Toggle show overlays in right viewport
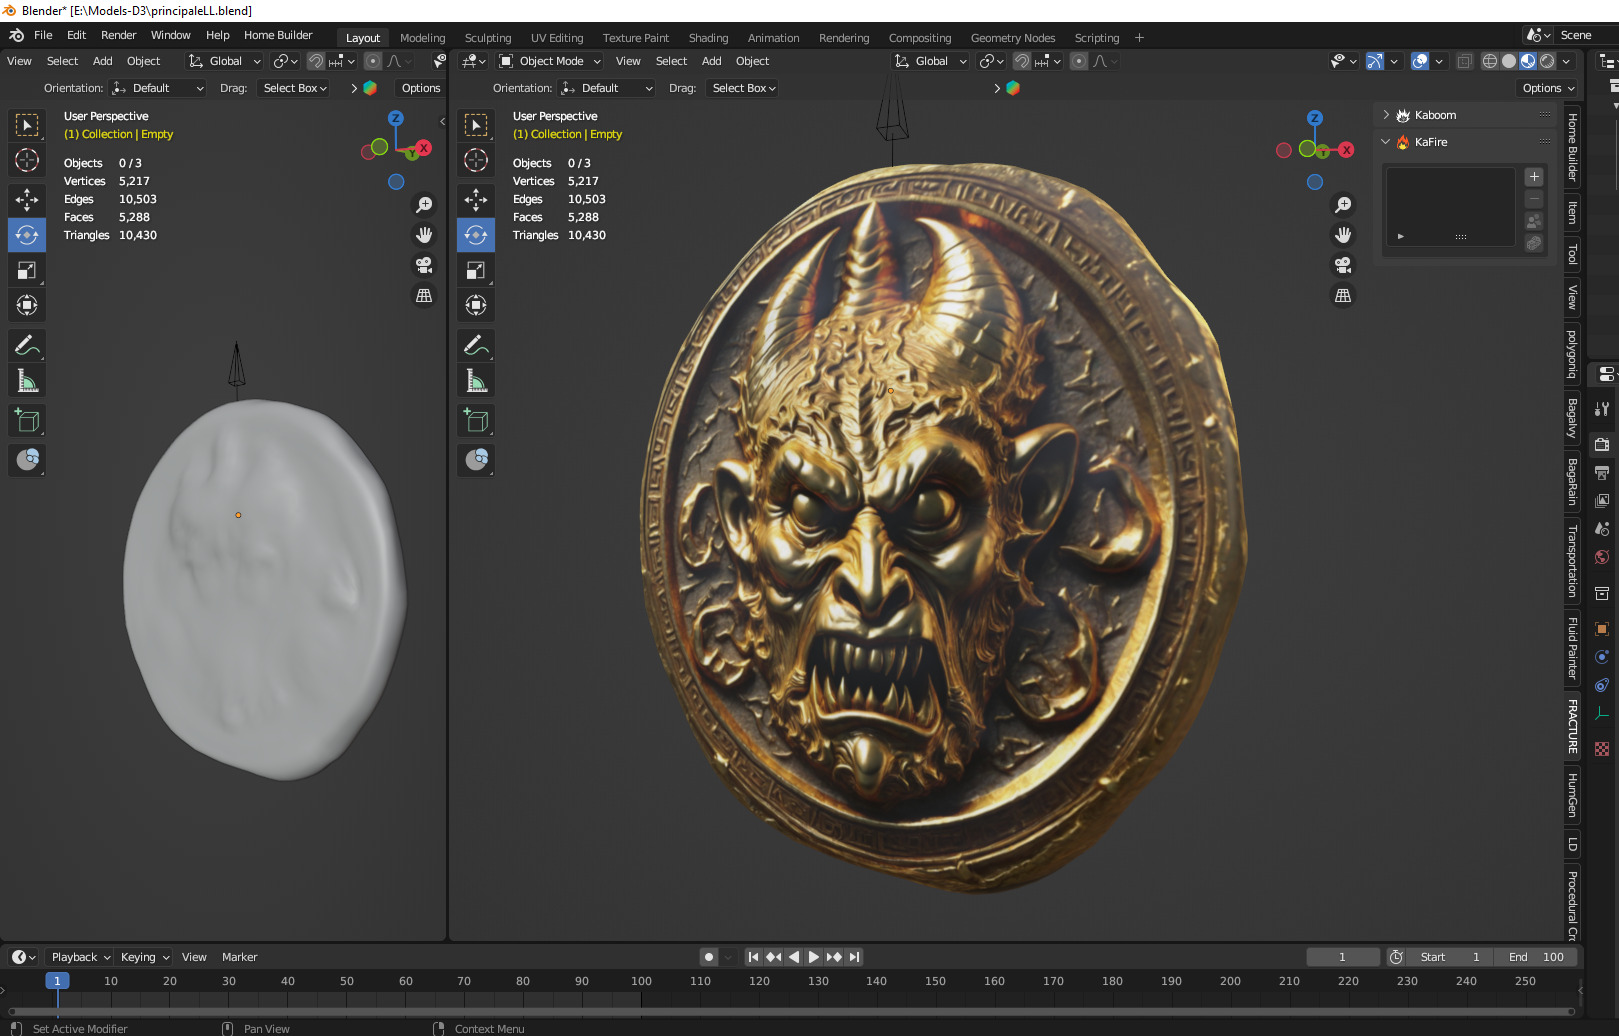1619x1036 pixels. [x=1420, y=61]
